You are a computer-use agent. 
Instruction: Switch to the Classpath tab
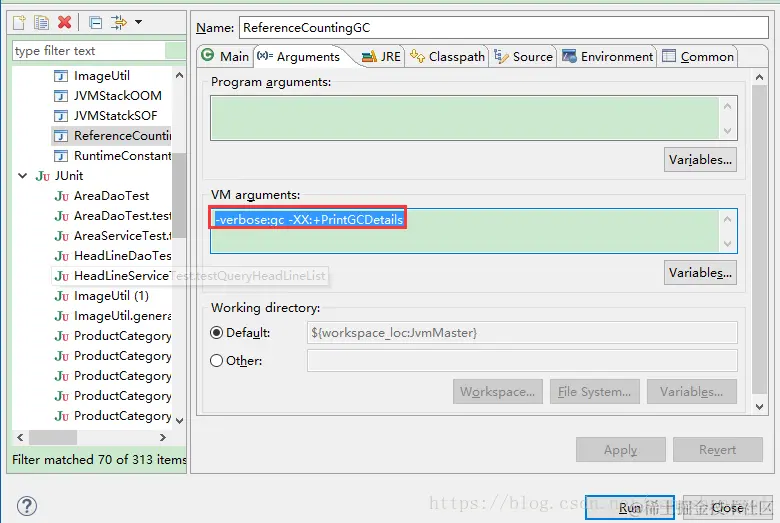[447, 56]
